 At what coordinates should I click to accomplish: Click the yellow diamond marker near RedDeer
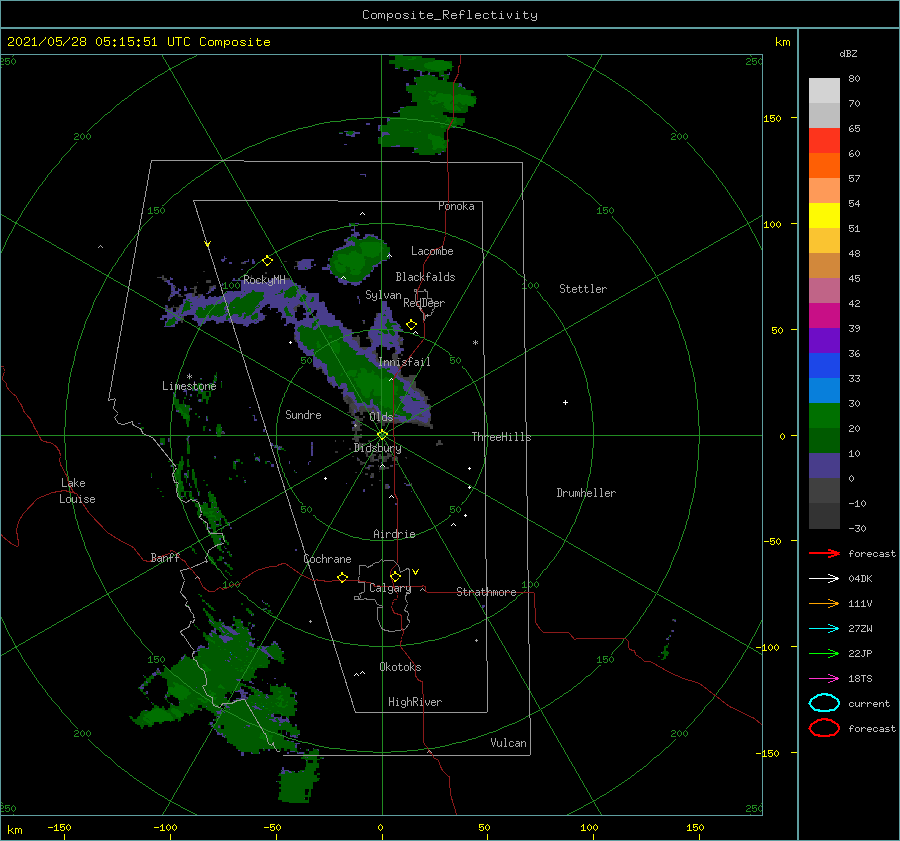click(411, 325)
